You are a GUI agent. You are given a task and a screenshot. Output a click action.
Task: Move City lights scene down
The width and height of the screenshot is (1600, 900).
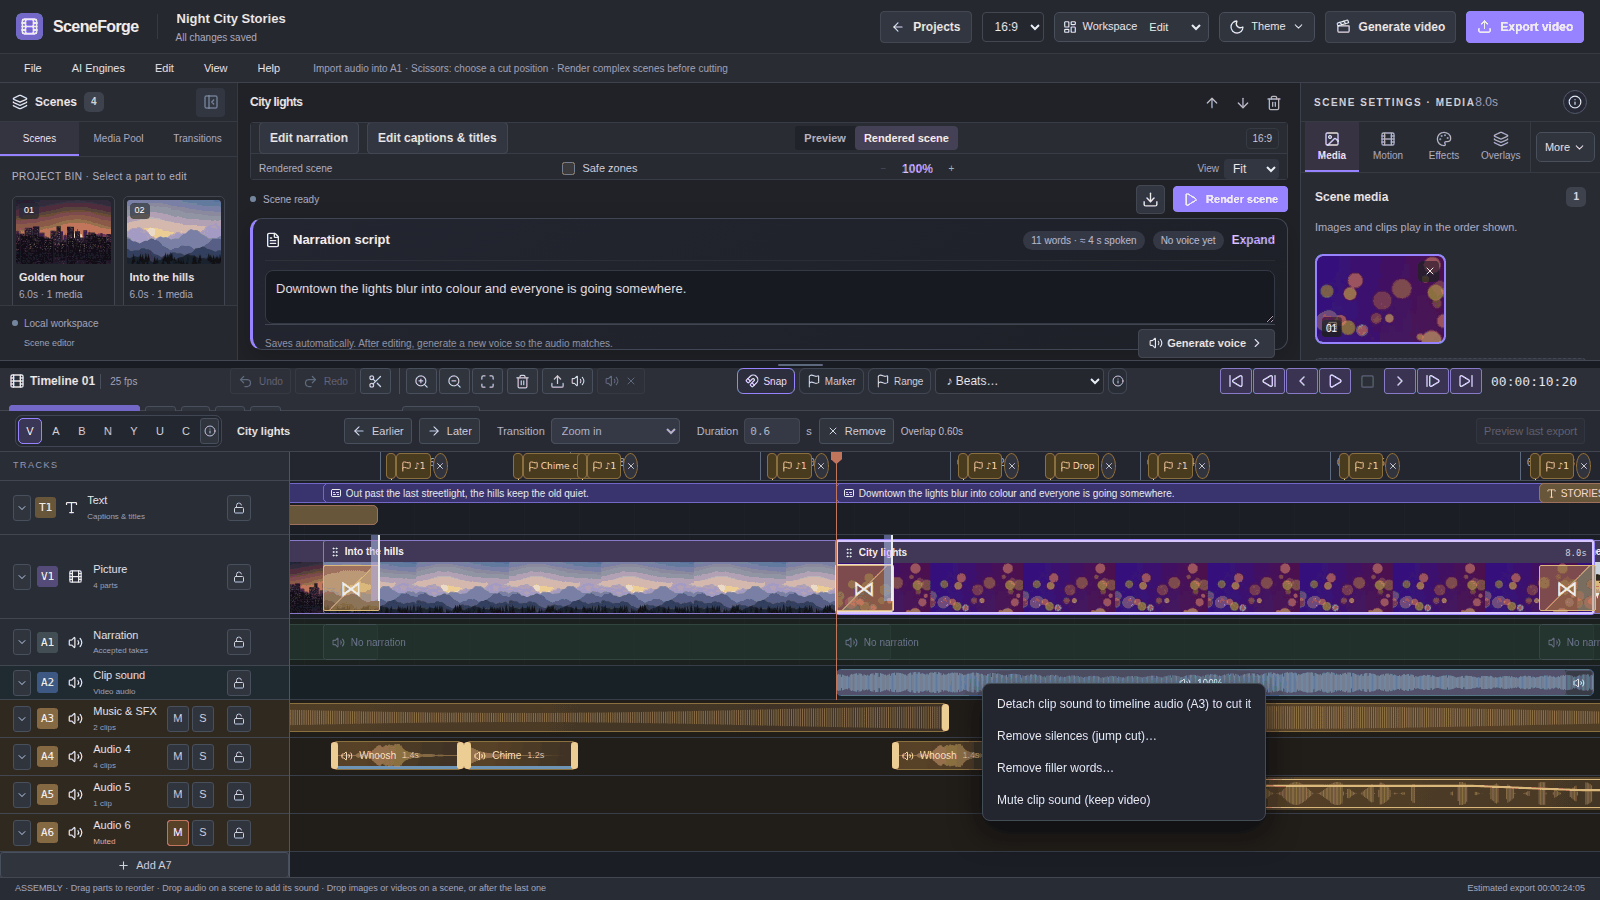(x=1243, y=103)
